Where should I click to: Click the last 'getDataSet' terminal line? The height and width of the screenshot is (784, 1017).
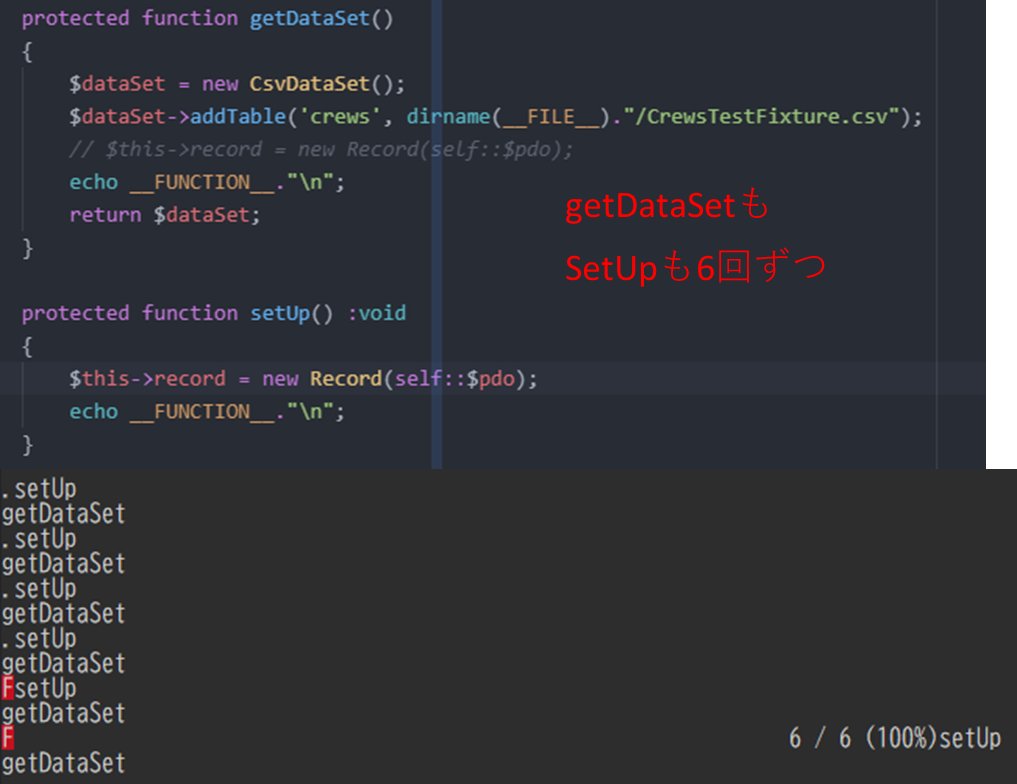point(63,763)
